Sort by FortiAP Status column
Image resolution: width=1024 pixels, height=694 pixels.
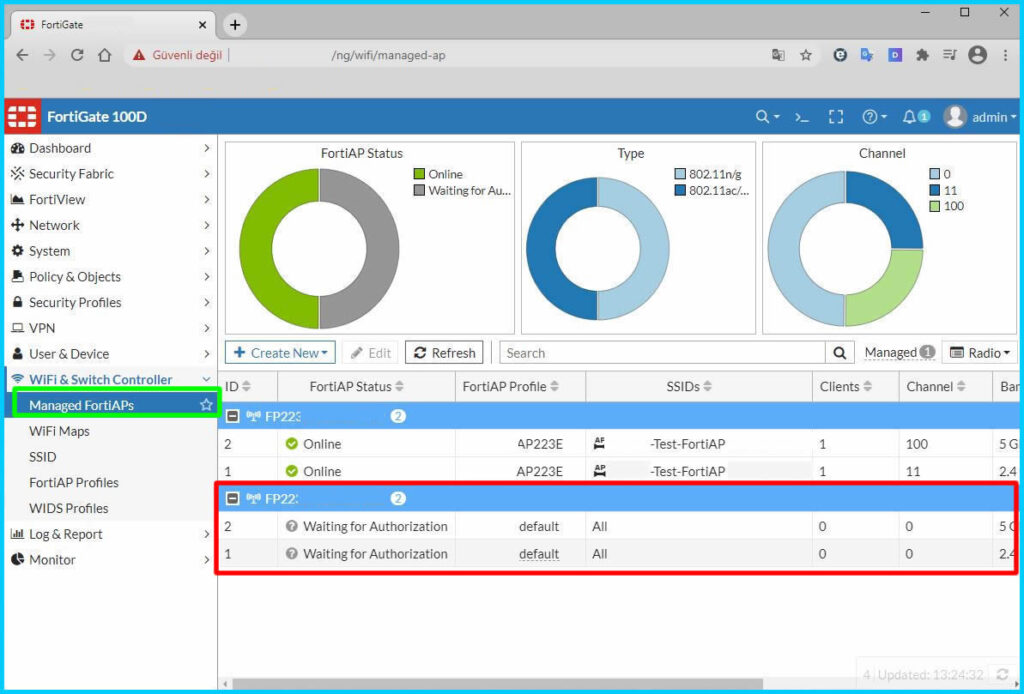pos(357,386)
